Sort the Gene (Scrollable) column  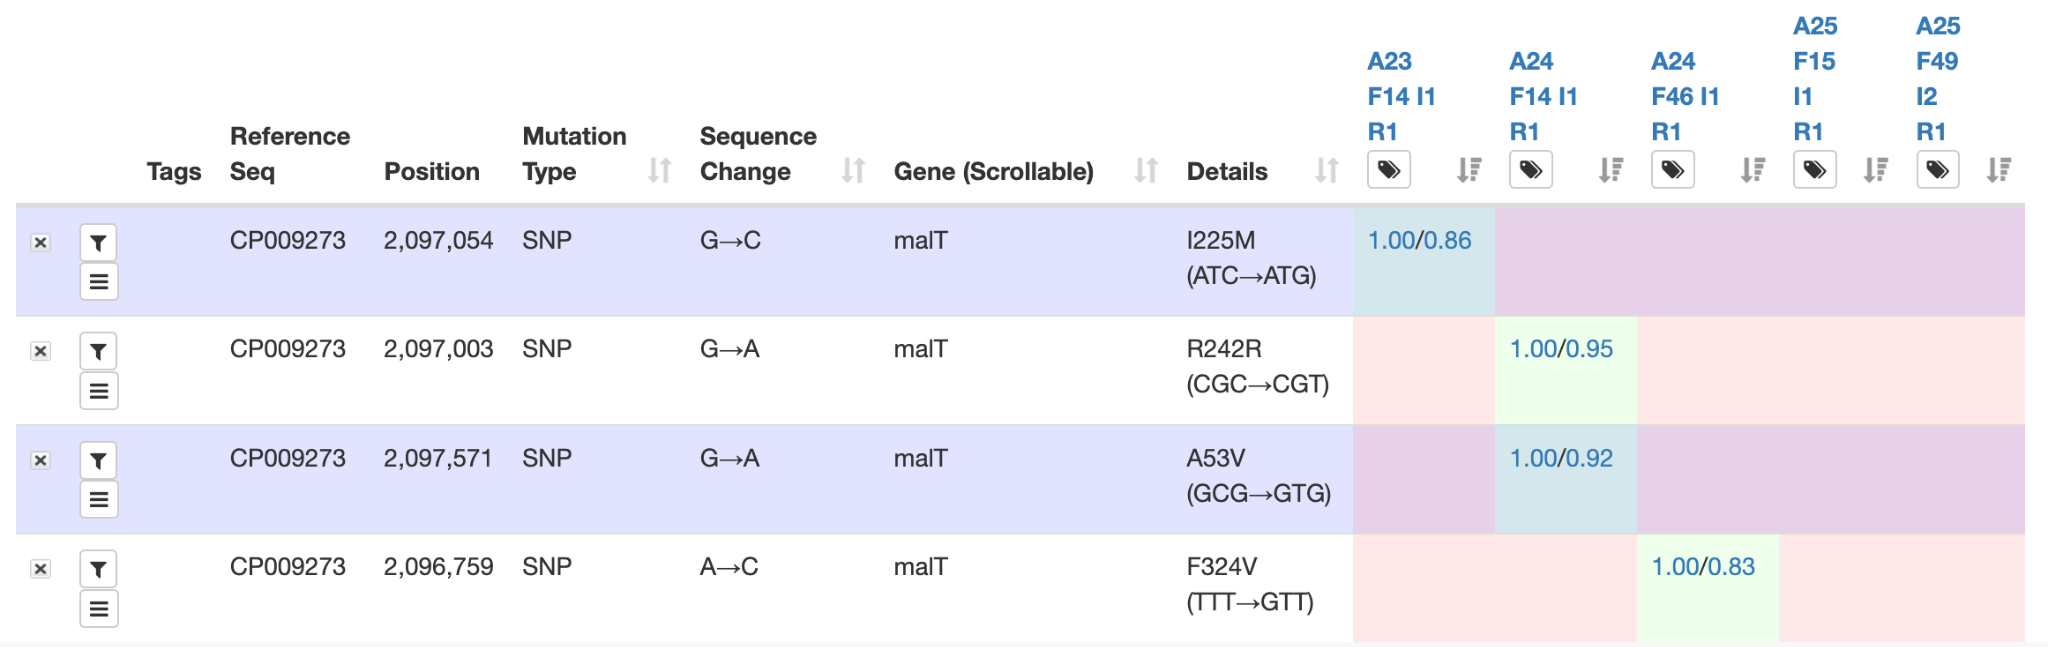click(x=1146, y=170)
